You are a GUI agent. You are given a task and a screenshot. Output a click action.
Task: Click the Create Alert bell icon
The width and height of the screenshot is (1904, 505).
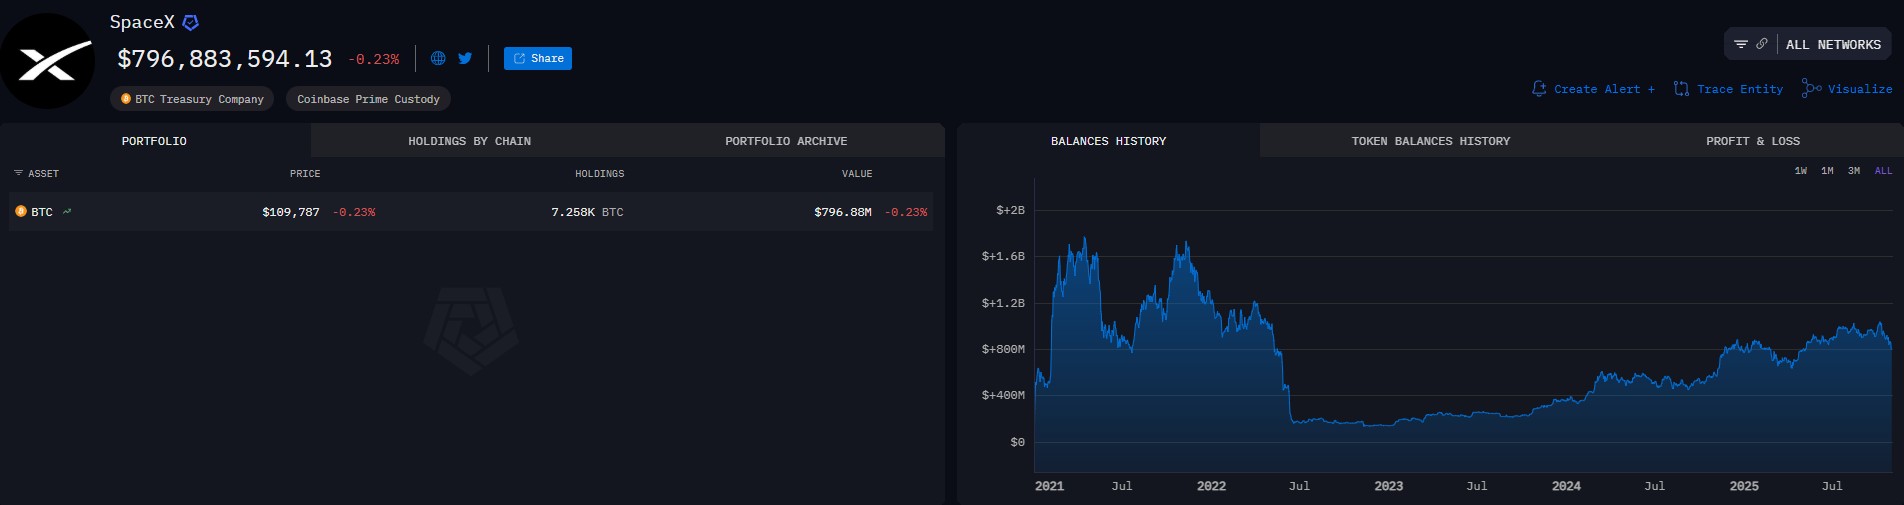[1539, 89]
